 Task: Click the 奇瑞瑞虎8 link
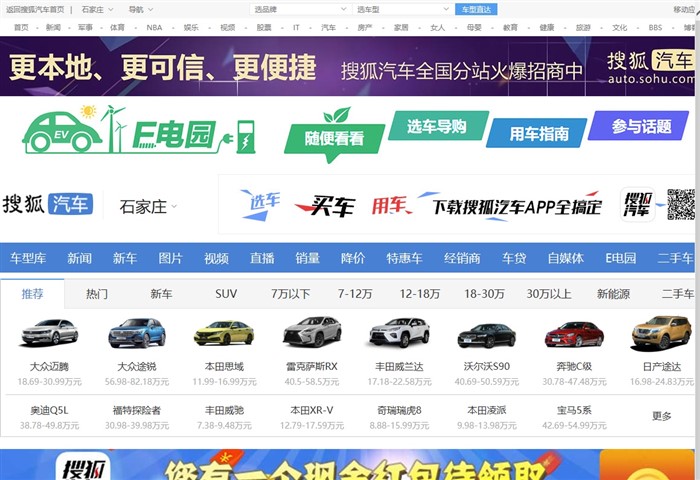coord(400,410)
